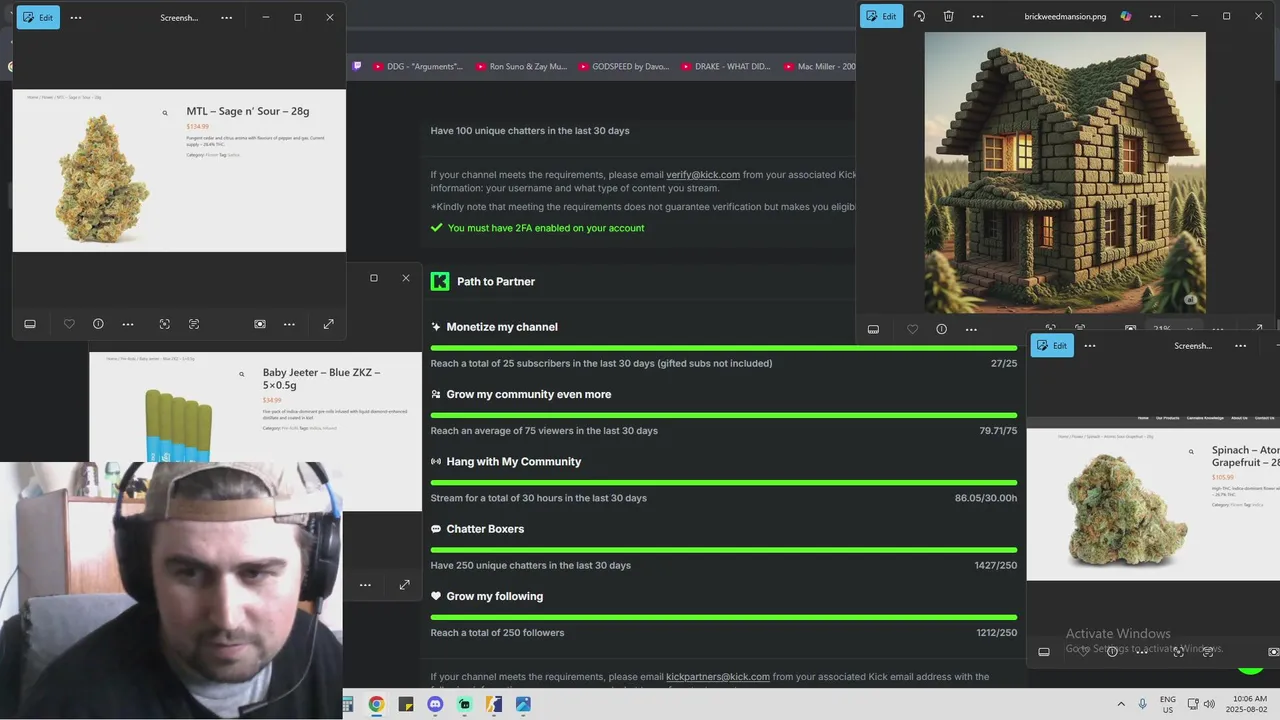
Task: Open the three-dot menu in the Baby Jeeter window toolbar
Action: tap(365, 585)
